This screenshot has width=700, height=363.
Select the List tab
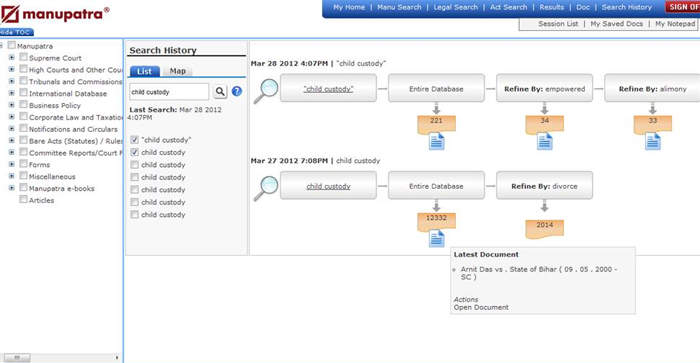pos(144,71)
